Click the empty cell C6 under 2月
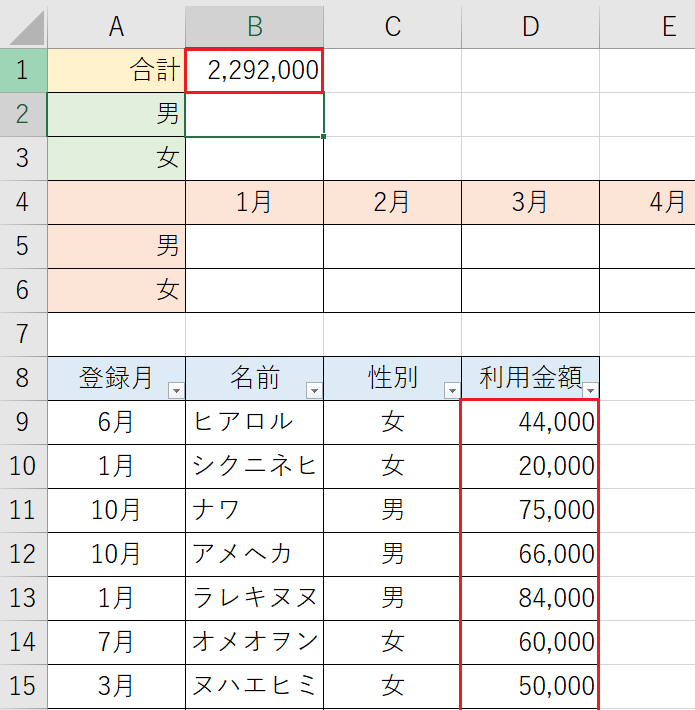This screenshot has height=710, width=695. [x=393, y=290]
